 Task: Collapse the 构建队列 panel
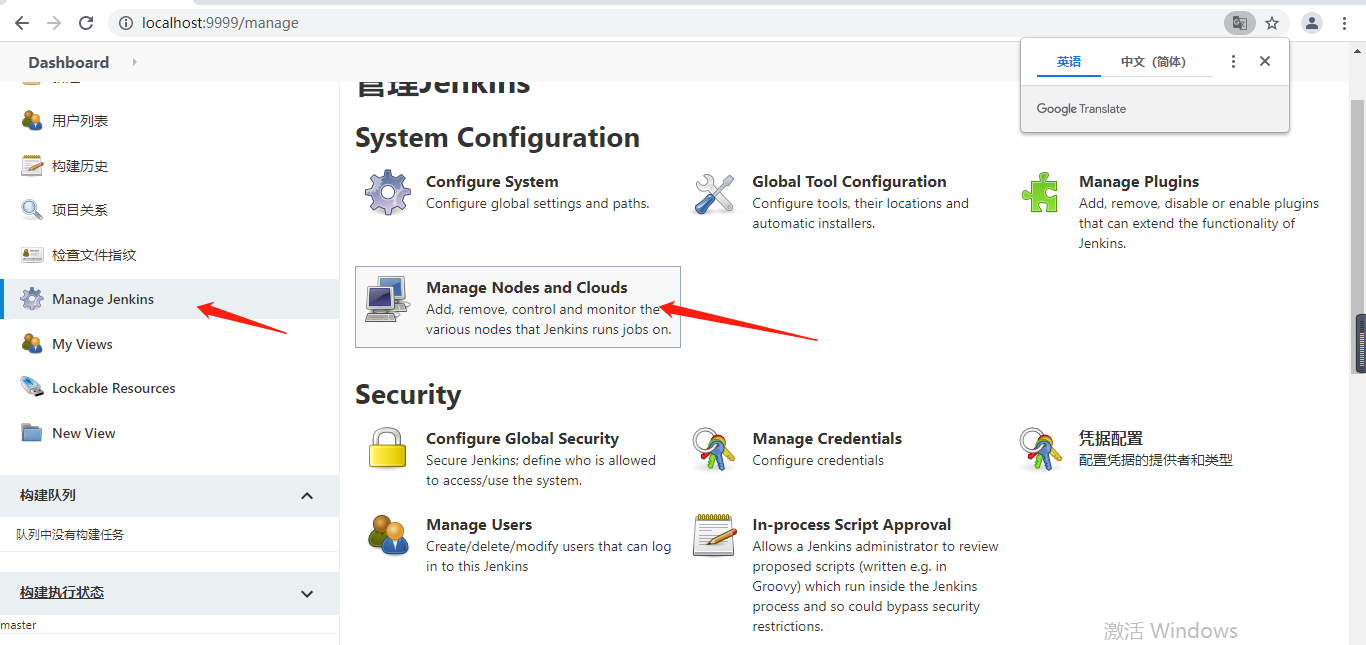click(307, 495)
